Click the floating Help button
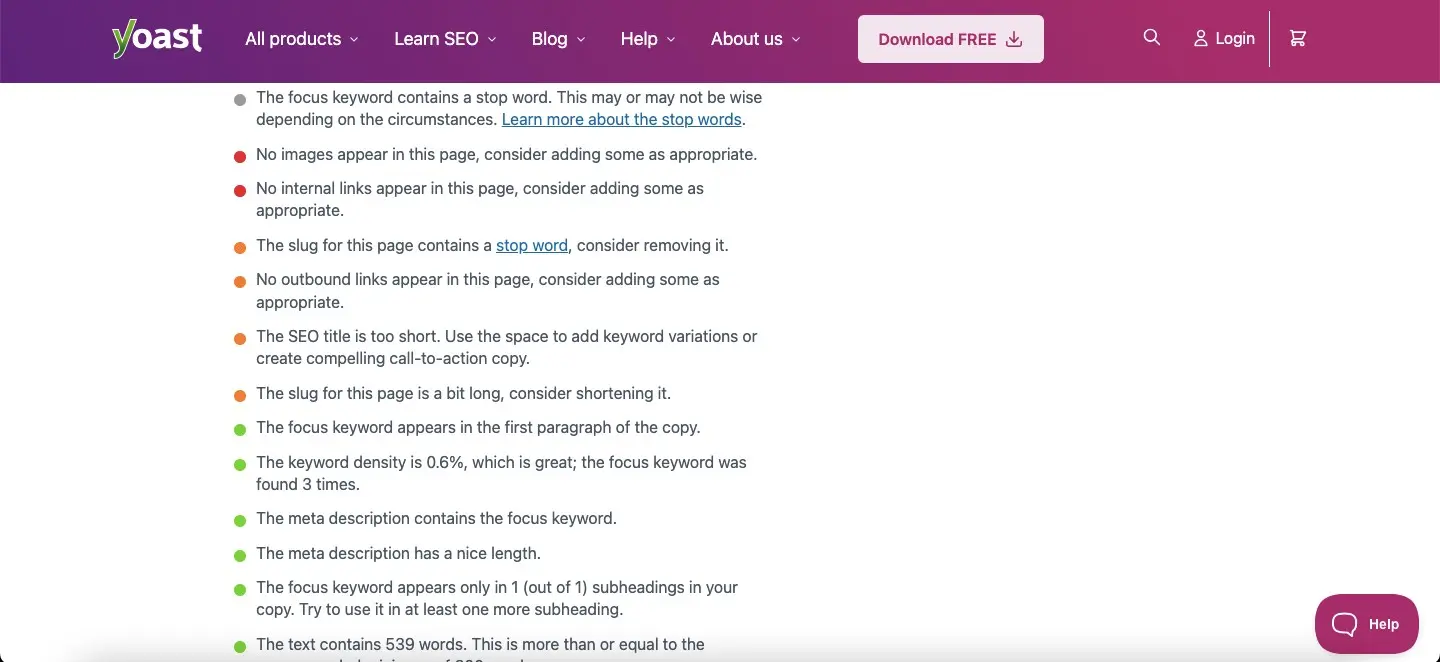This screenshot has width=1440, height=662. click(x=1367, y=624)
